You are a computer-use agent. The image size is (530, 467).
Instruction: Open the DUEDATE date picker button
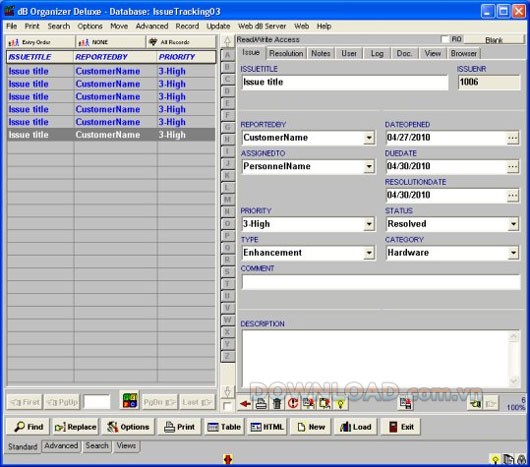(x=512, y=167)
